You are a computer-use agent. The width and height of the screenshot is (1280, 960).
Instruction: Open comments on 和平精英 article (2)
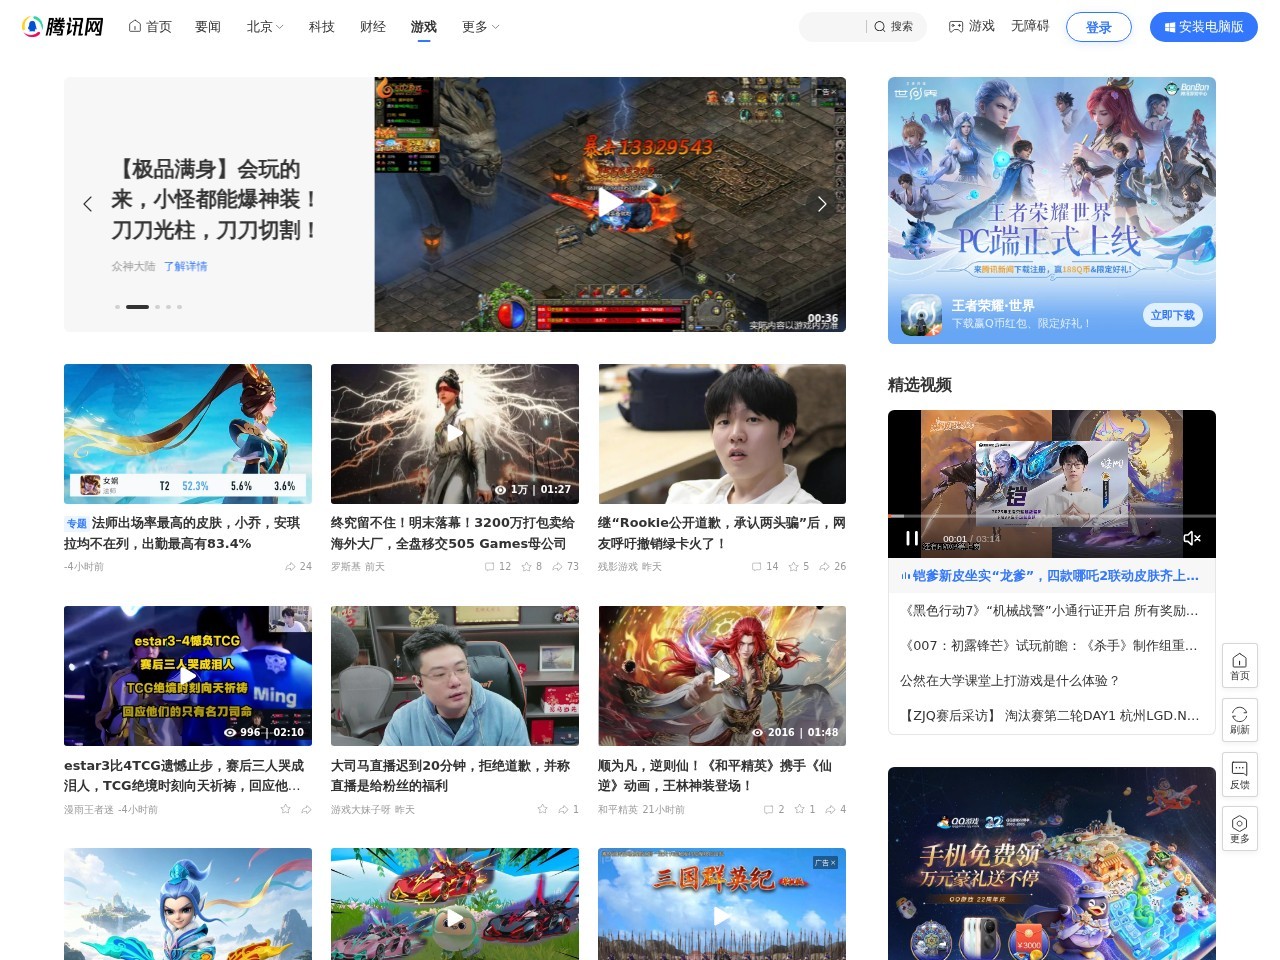[774, 809]
